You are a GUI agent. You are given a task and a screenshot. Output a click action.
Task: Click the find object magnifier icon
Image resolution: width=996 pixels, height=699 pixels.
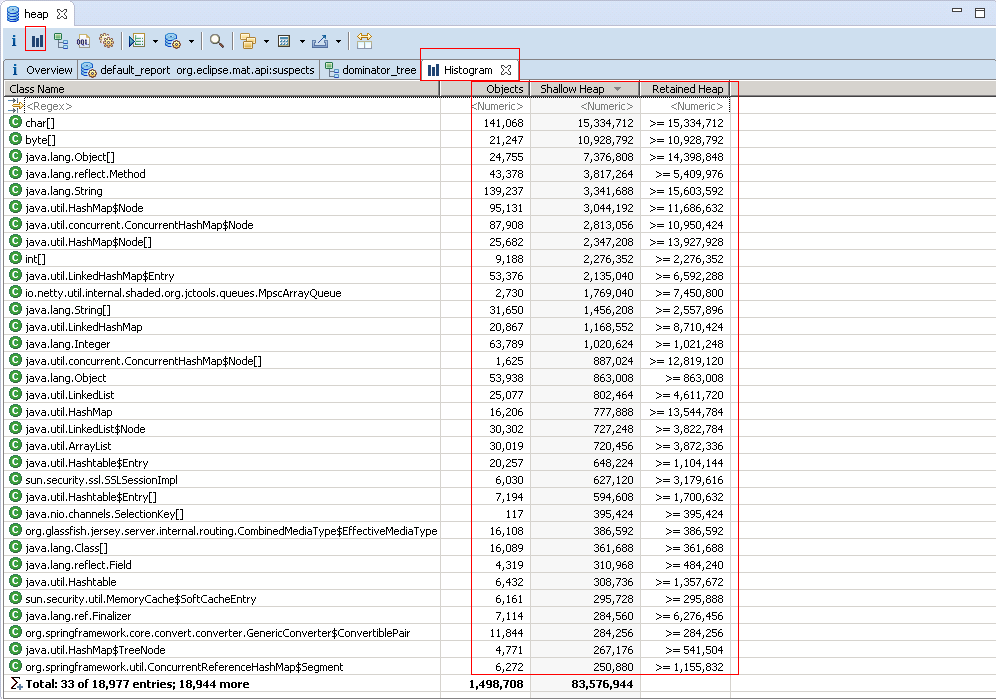point(216,41)
